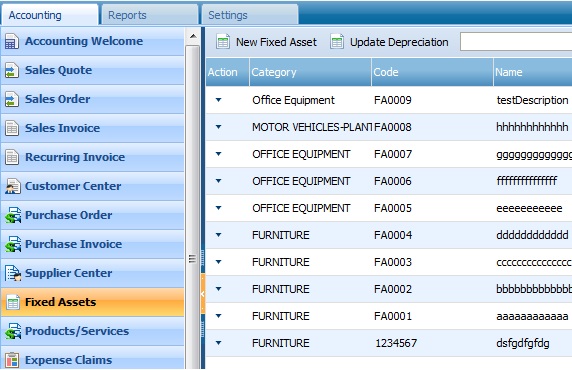Click the 1234567 code cell
This screenshot has width=572, height=370.
[x=432, y=343]
